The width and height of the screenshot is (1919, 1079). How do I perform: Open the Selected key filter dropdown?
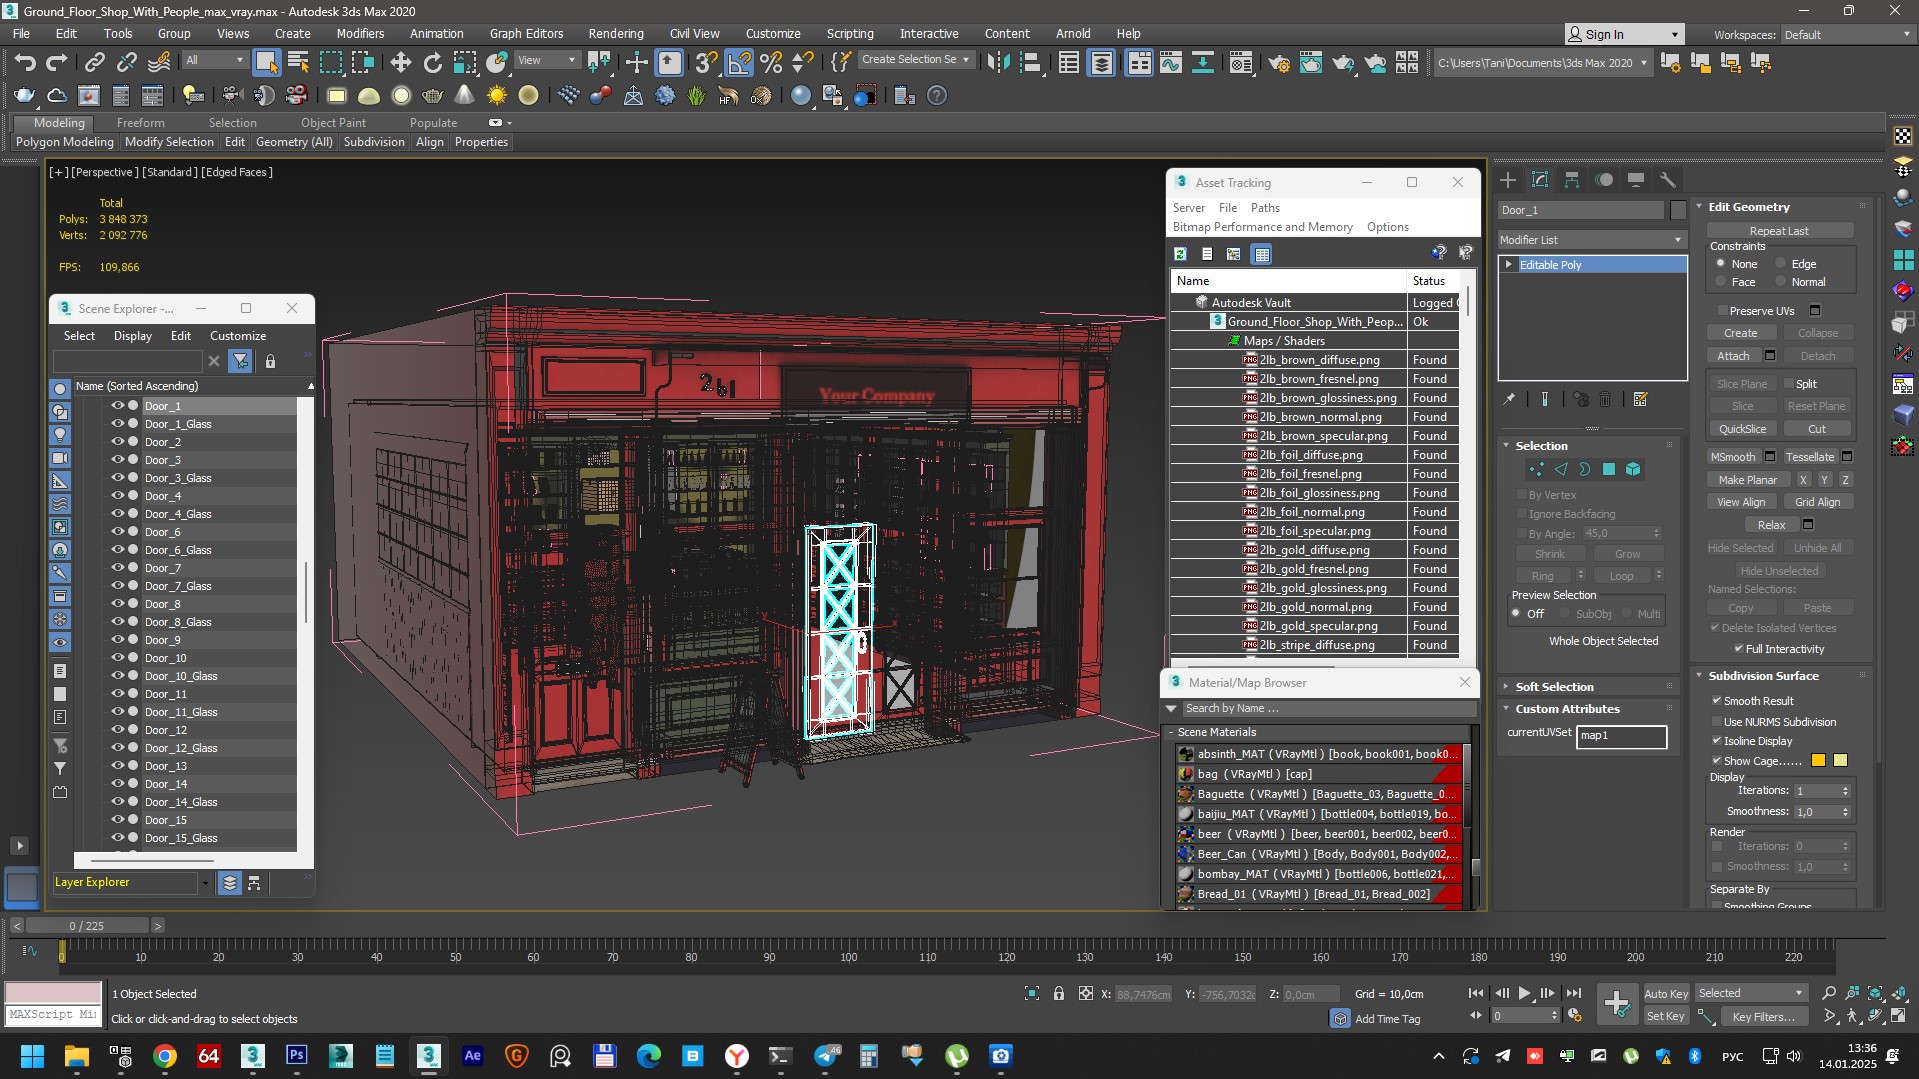pos(1751,993)
